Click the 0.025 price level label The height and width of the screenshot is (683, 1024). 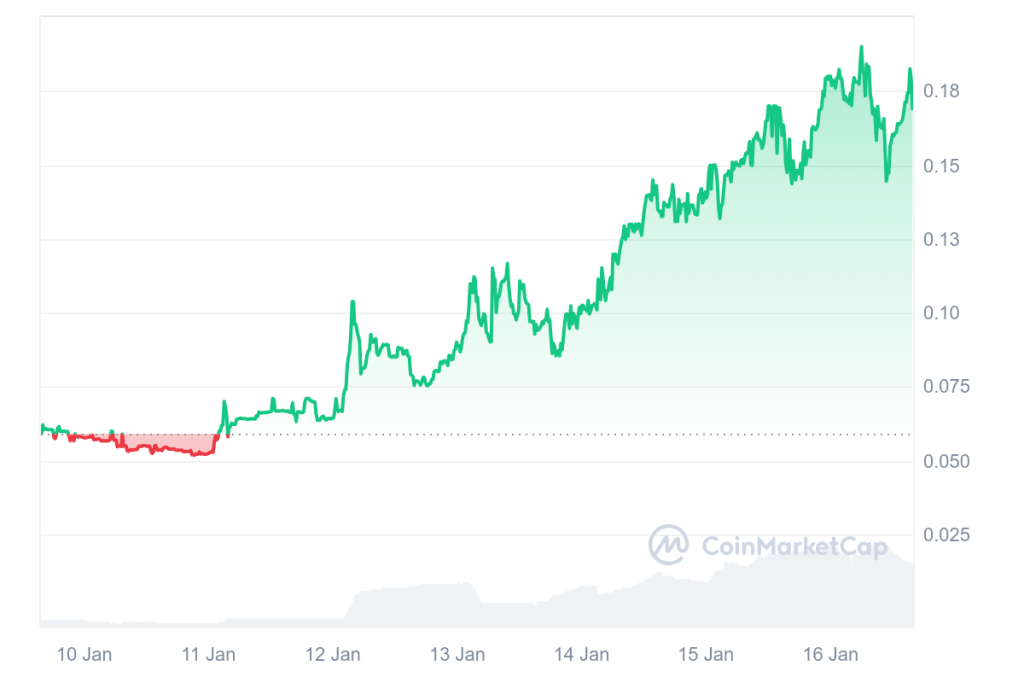pos(944,536)
